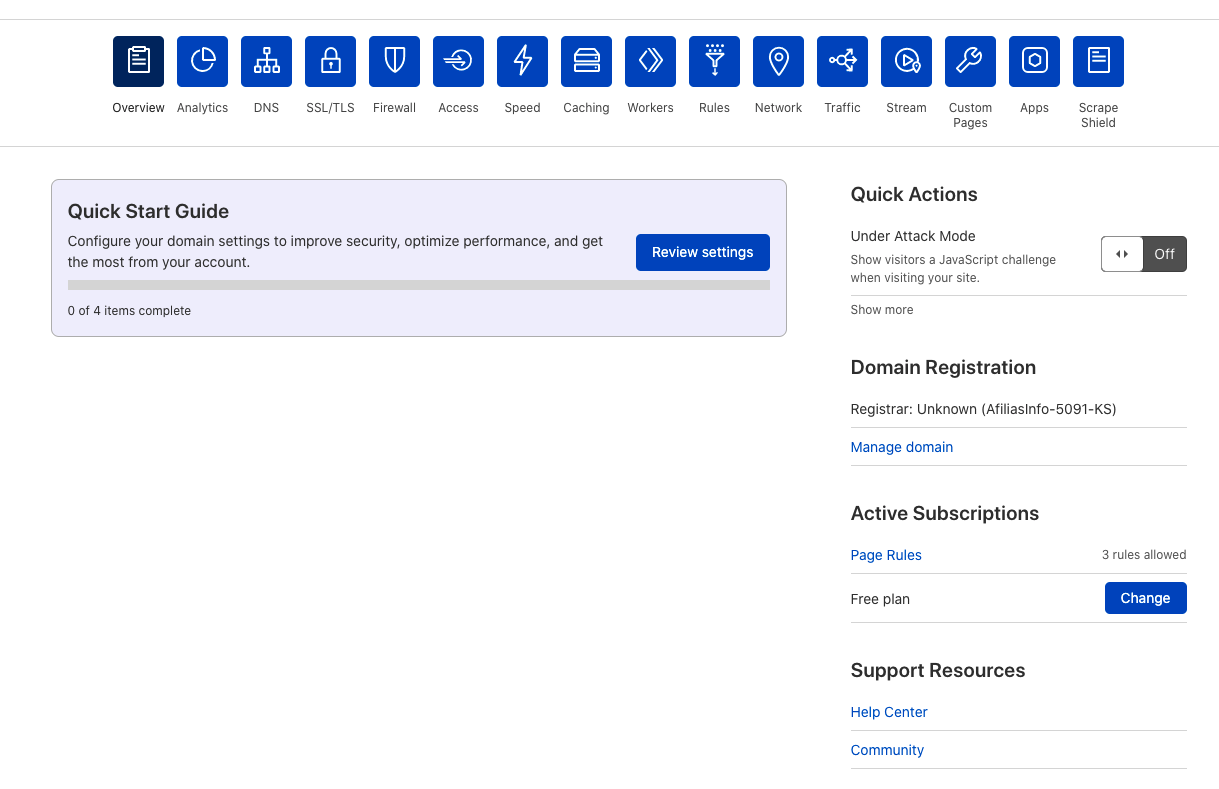Open the Page Rules subscription link

(886, 555)
